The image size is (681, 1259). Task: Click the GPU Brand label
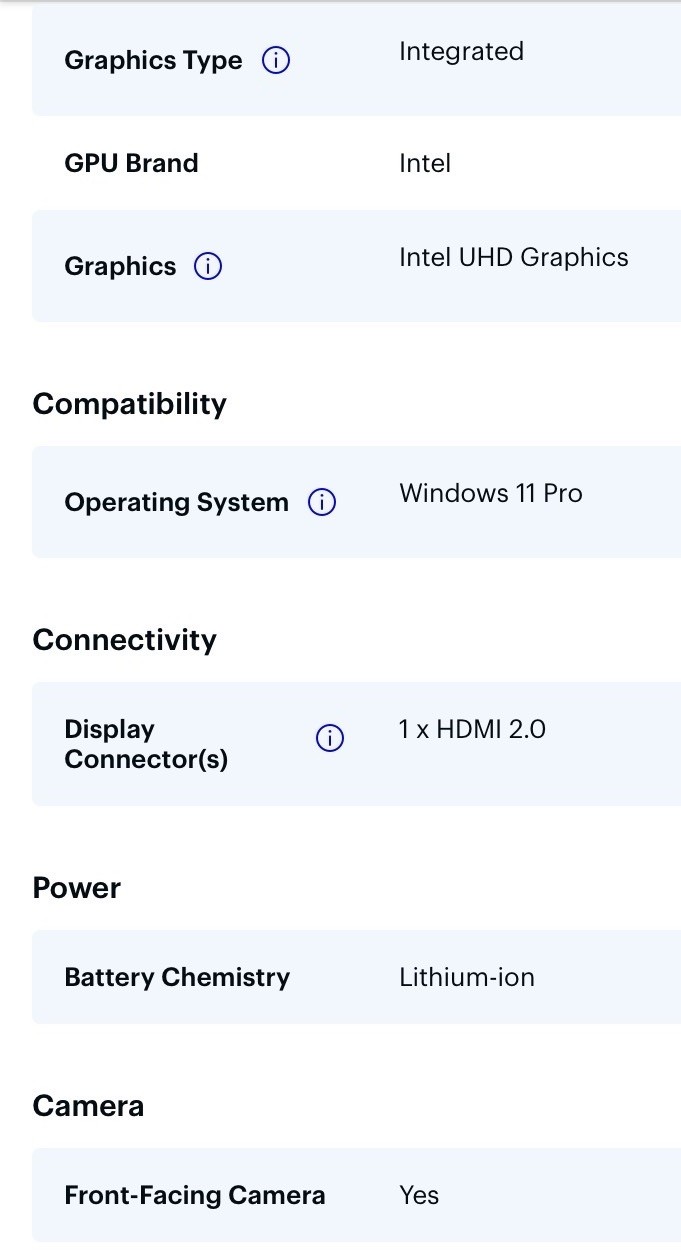coord(131,163)
